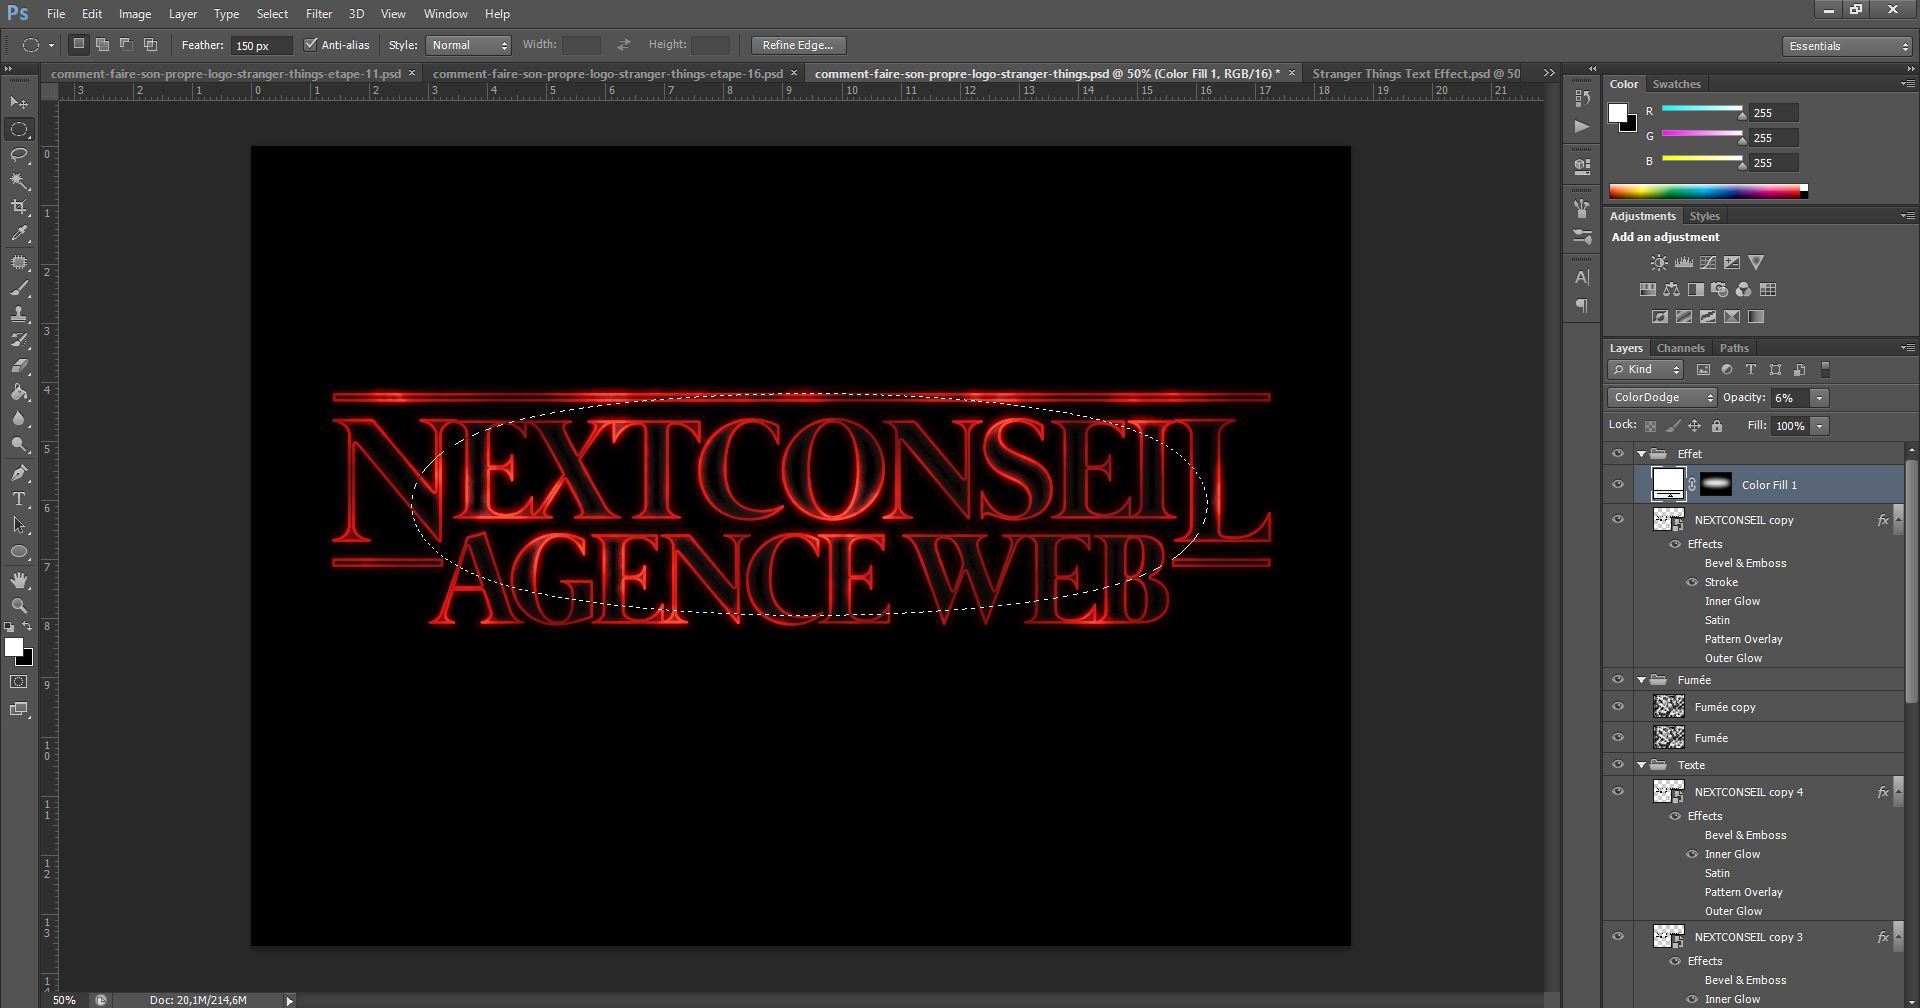Click the red R channel slider
1920x1008 pixels.
click(1702, 109)
